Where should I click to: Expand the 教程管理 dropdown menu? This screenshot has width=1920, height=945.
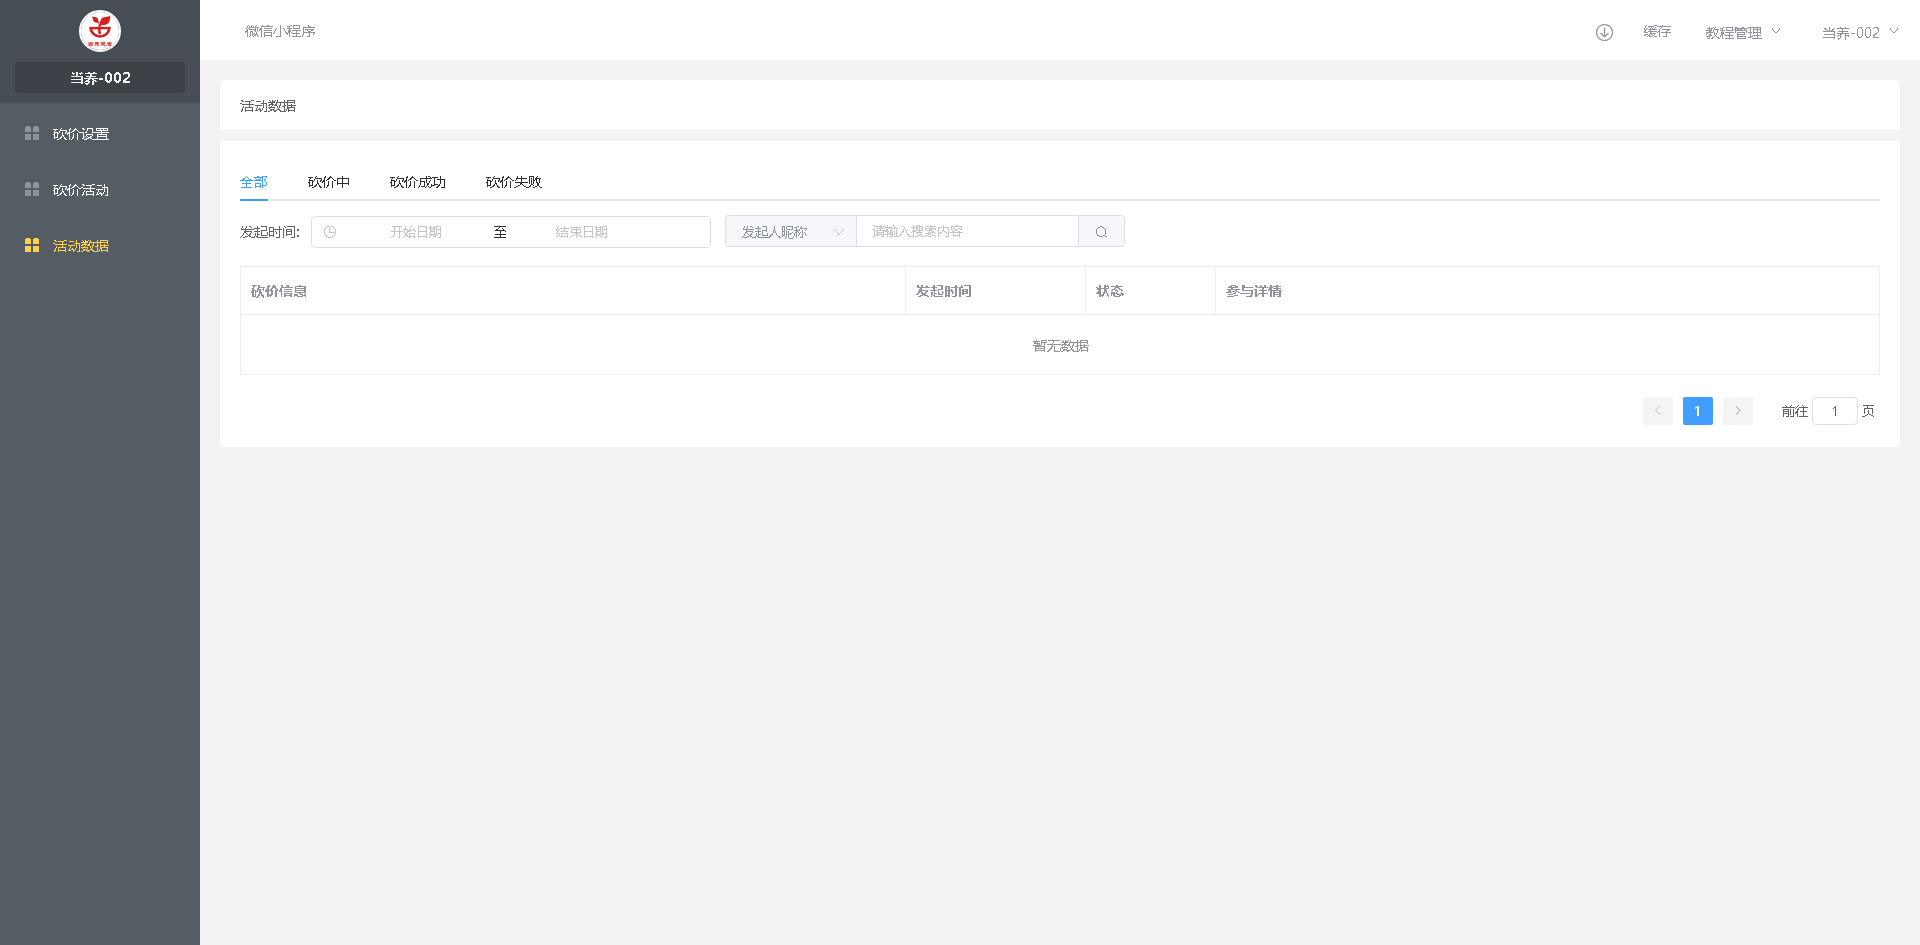point(1743,32)
